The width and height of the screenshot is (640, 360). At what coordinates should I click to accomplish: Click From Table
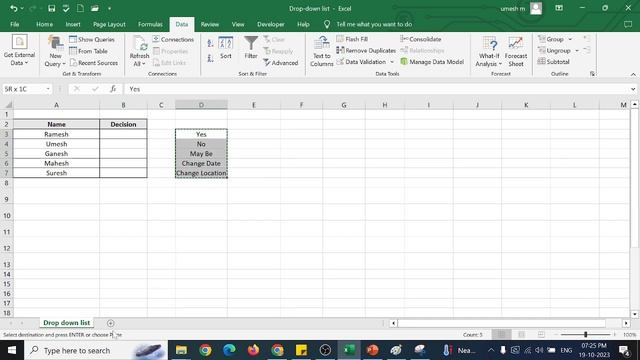click(89, 51)
